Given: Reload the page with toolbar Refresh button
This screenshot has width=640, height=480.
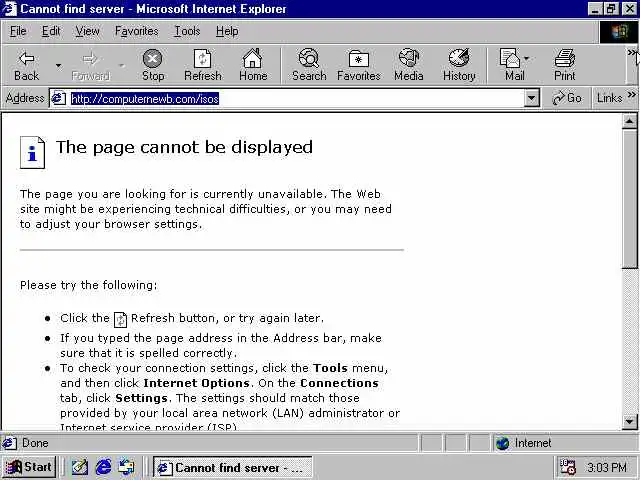Looking at the screenshot, I should tap(203, 65).
